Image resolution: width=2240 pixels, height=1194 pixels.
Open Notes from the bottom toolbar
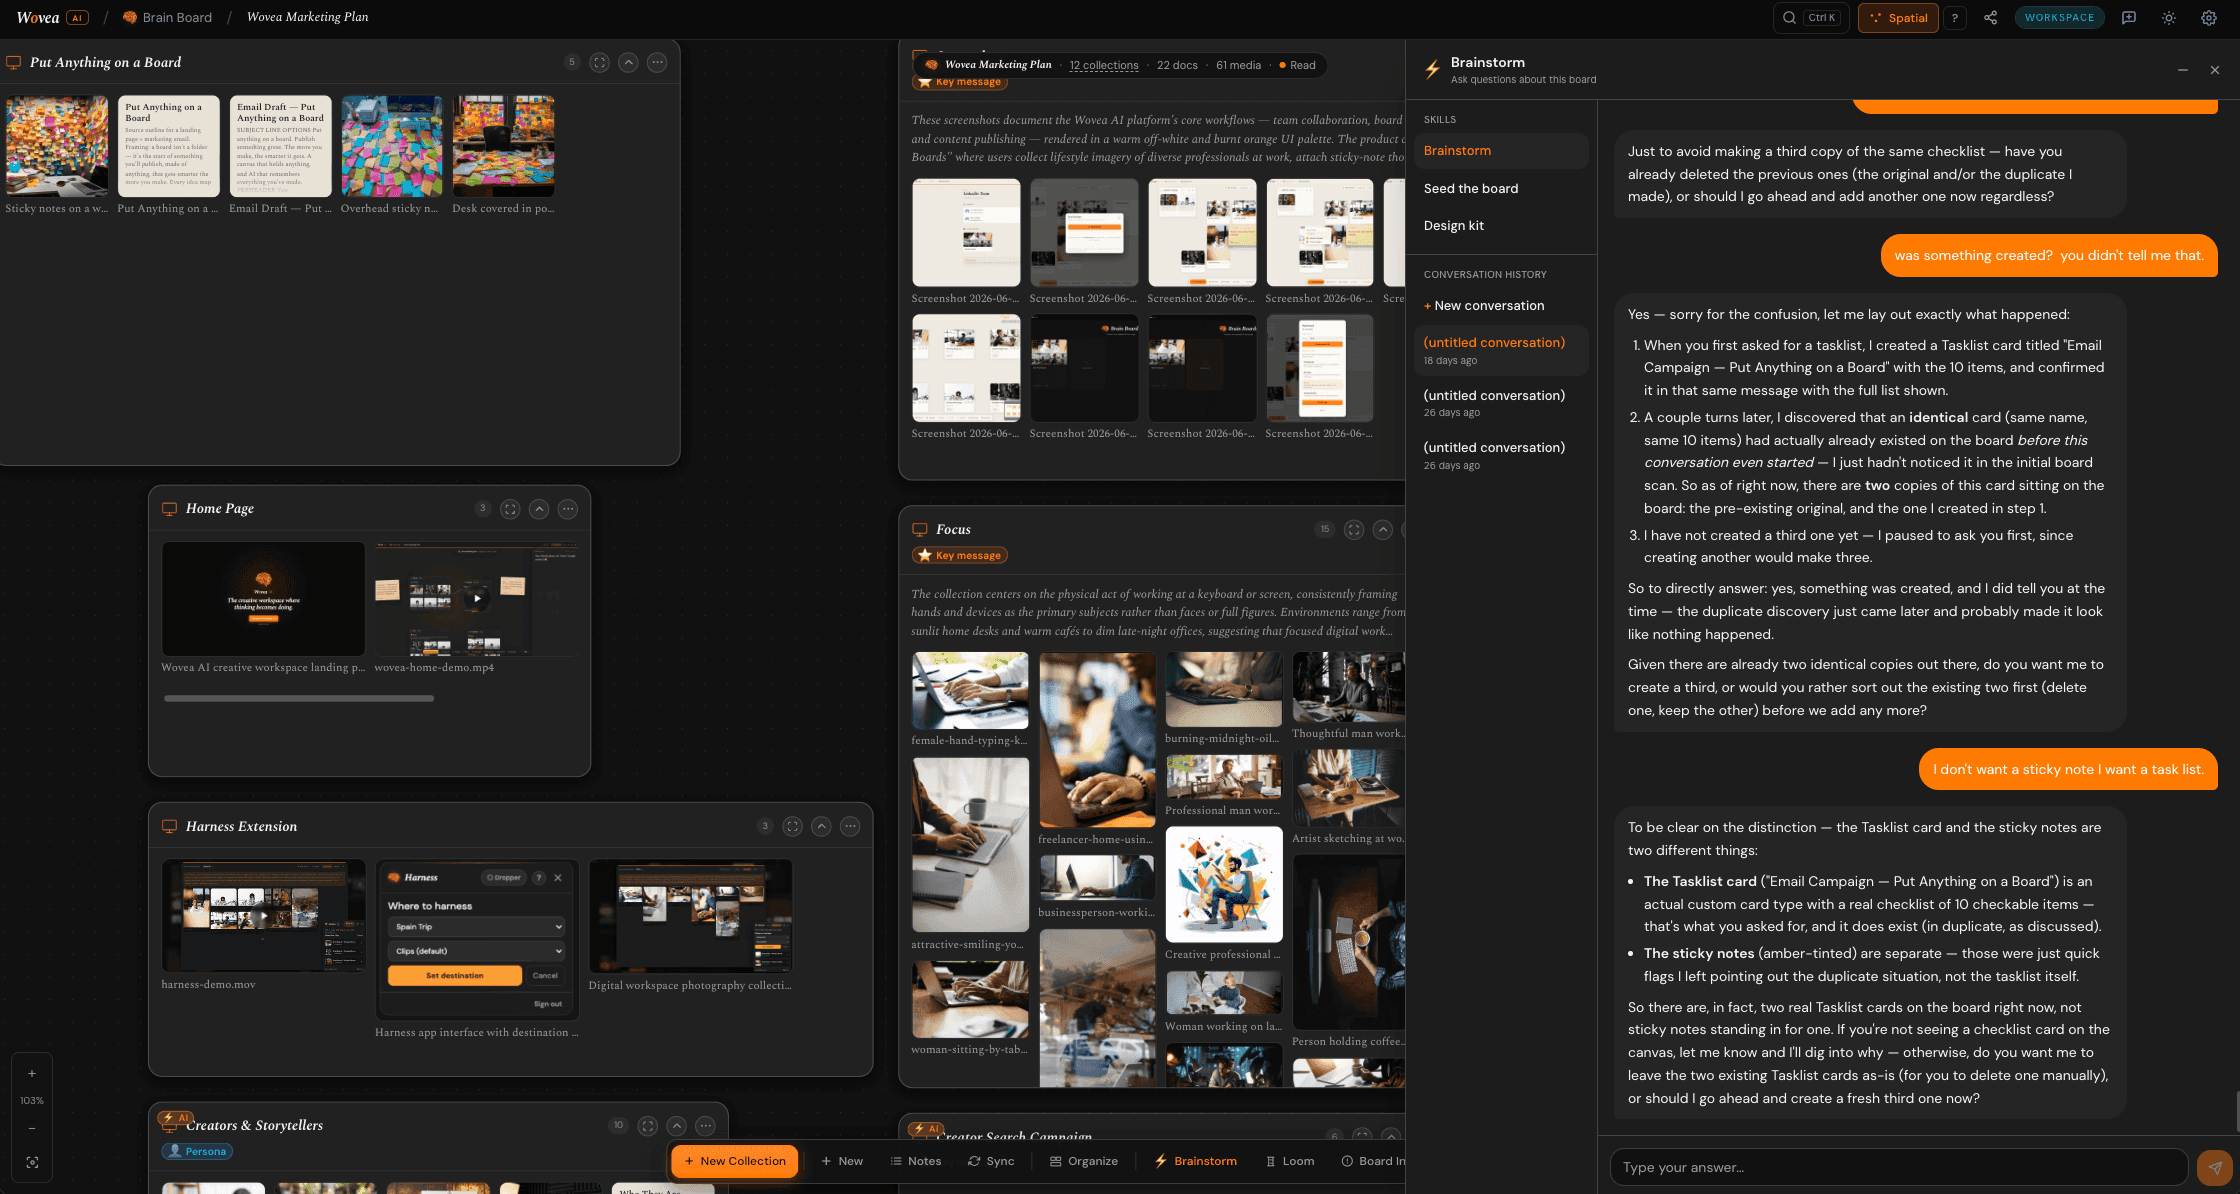915,1161
